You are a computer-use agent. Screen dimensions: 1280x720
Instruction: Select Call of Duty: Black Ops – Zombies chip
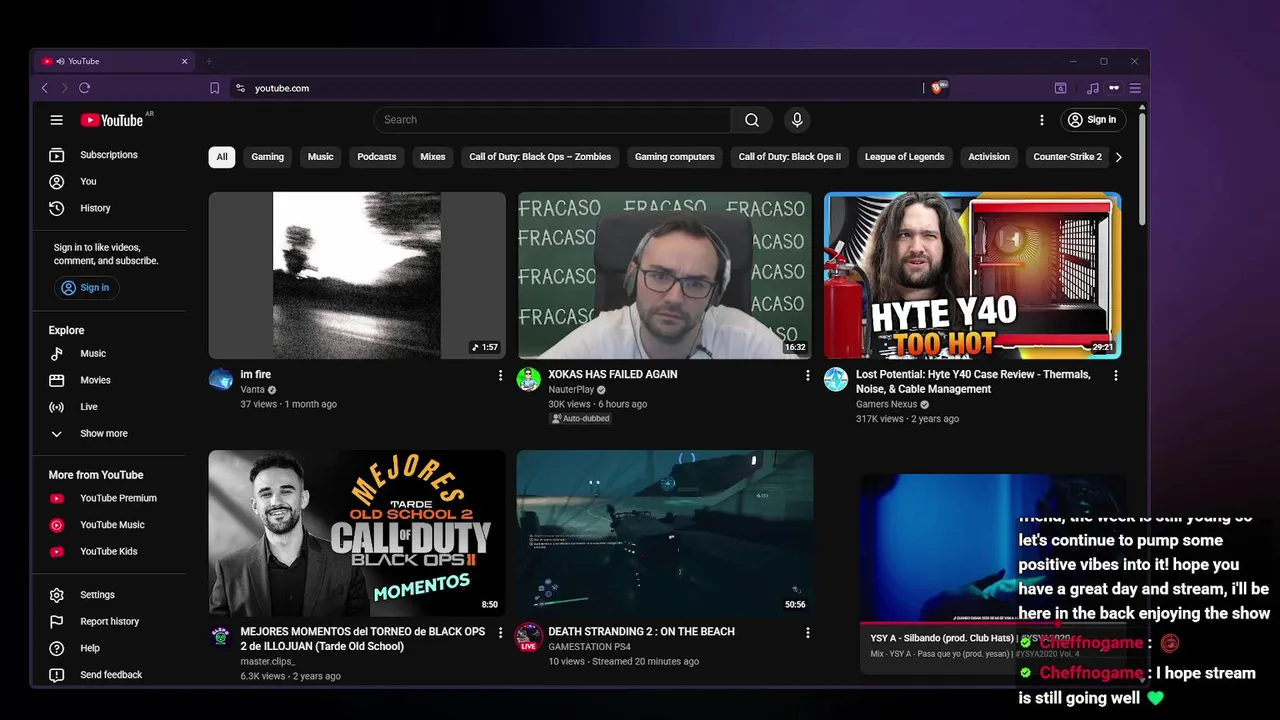coord(540,157)
